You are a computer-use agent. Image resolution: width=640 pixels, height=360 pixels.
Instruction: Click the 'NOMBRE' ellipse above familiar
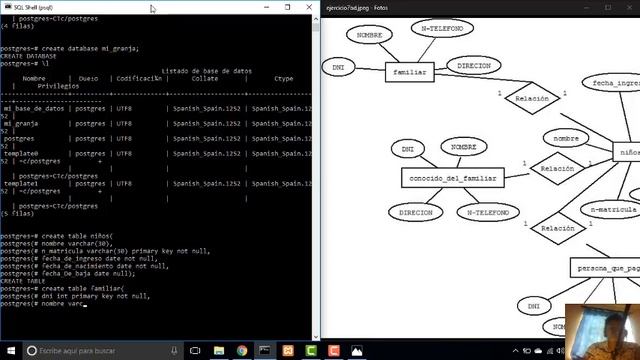369,35
